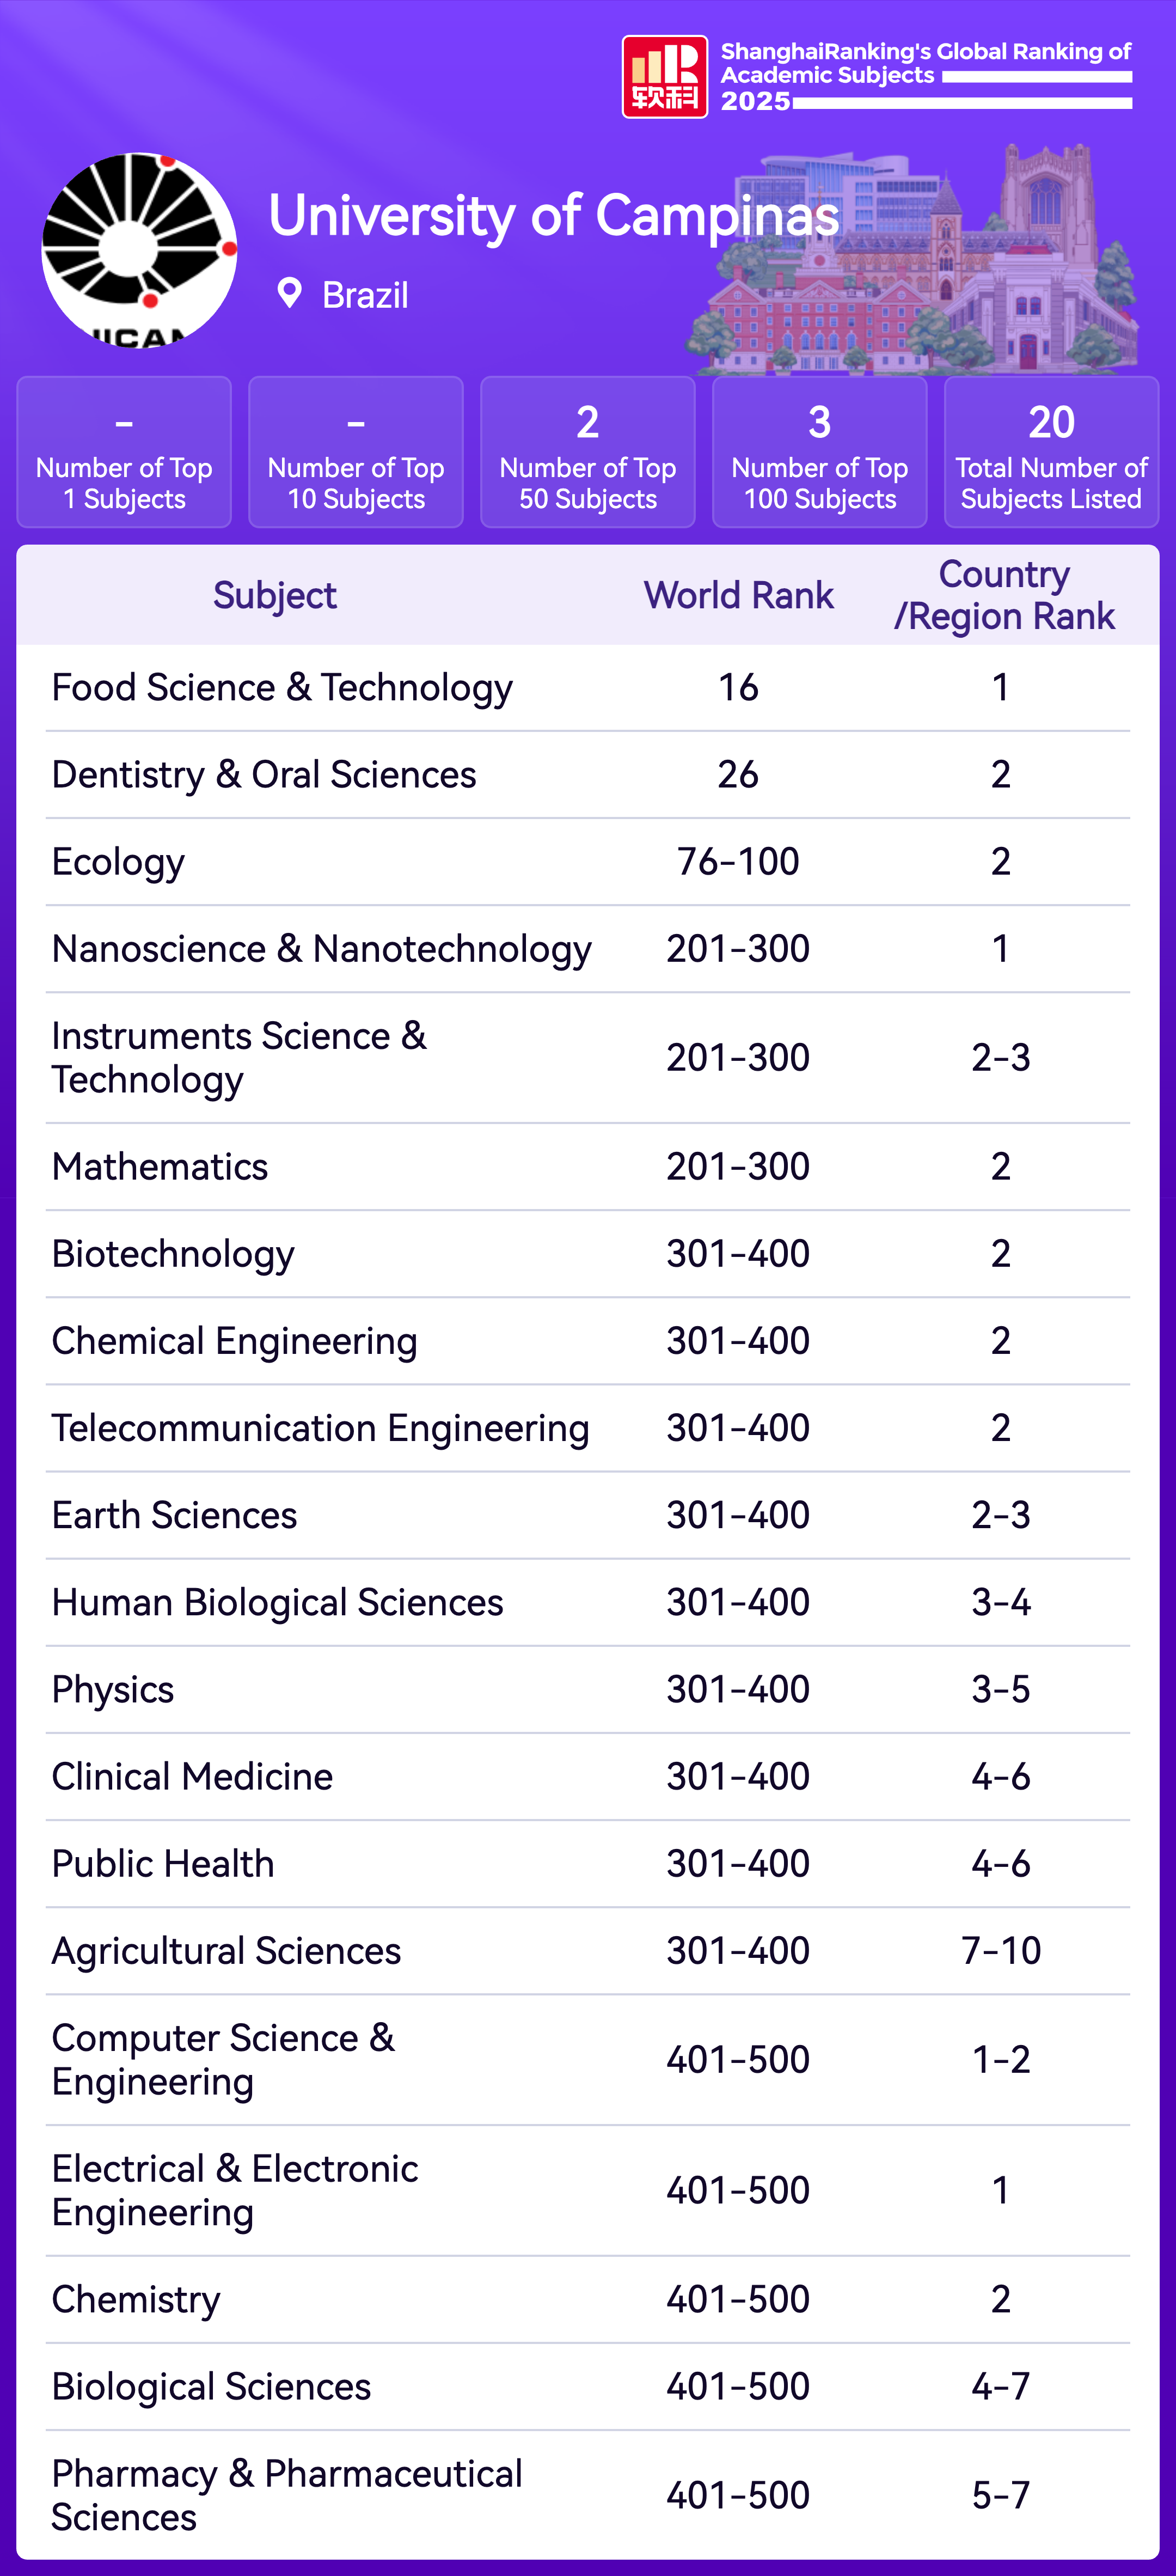The height and width of the screenshot is (2576, 1176).
Task: Click the University of Campinas circular emblem
Action: (139, 250)
